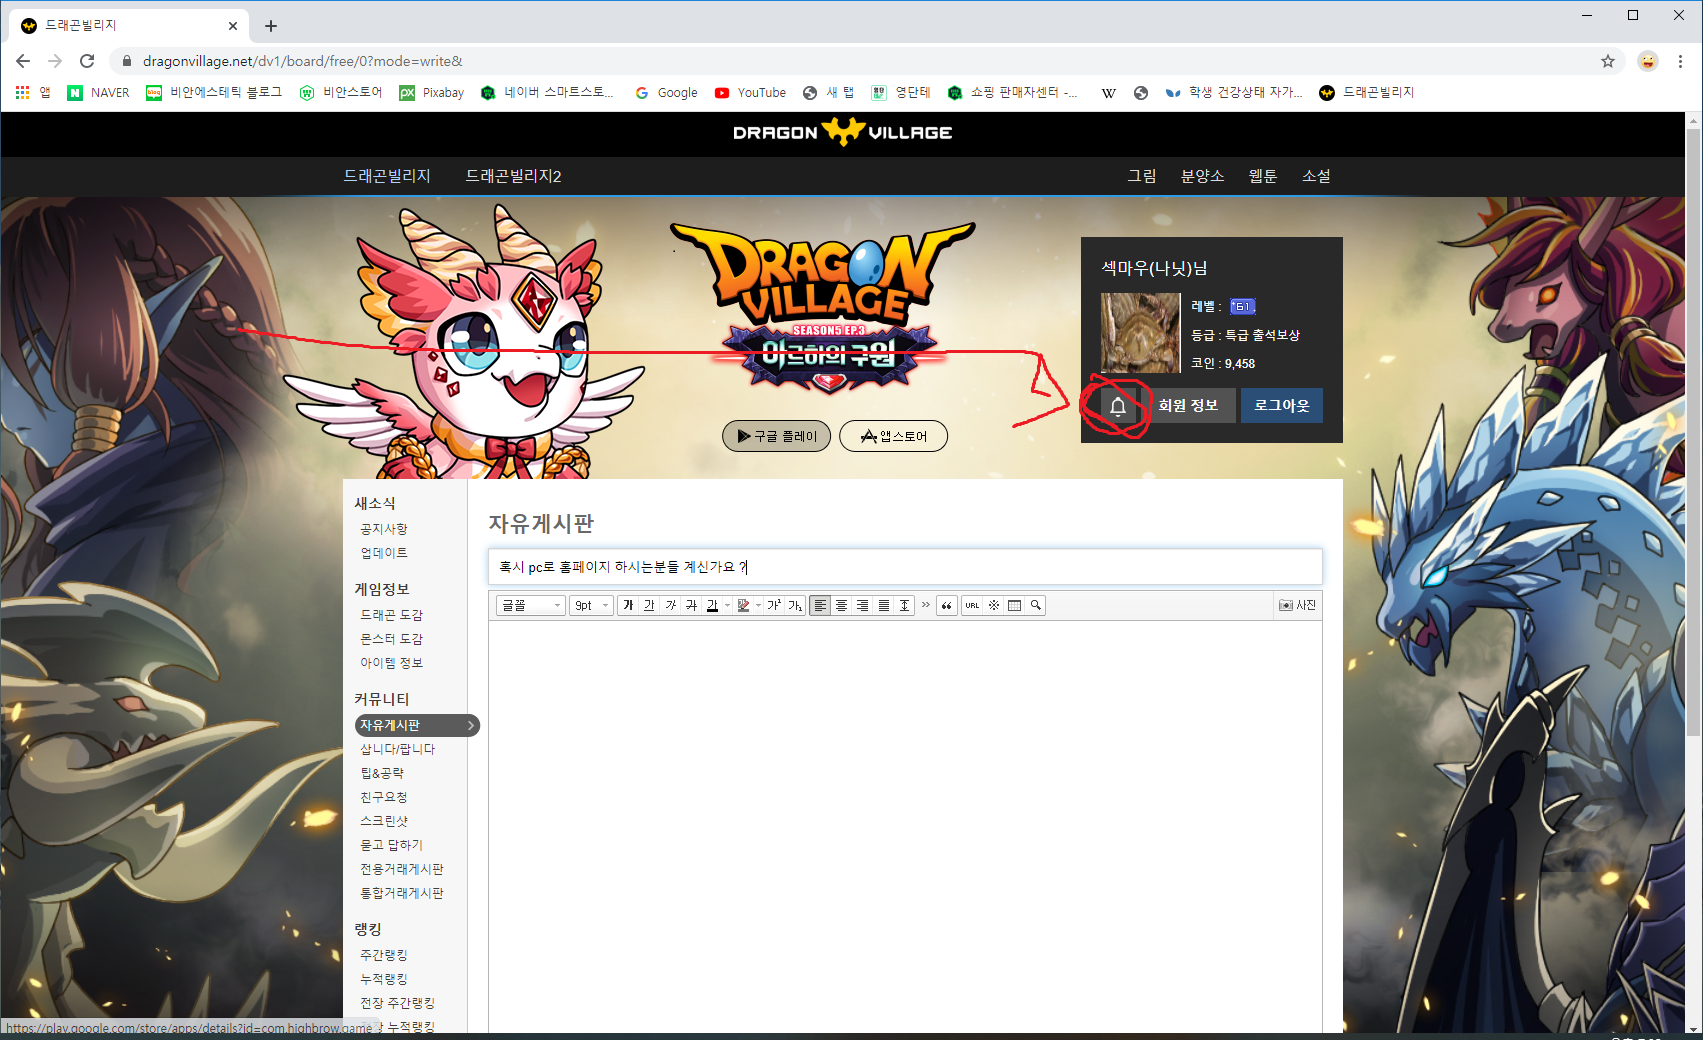The image size is (1703, 1040).
Task: Apply bold formatting in editor toolbar
Action: (x=628, y=605)
